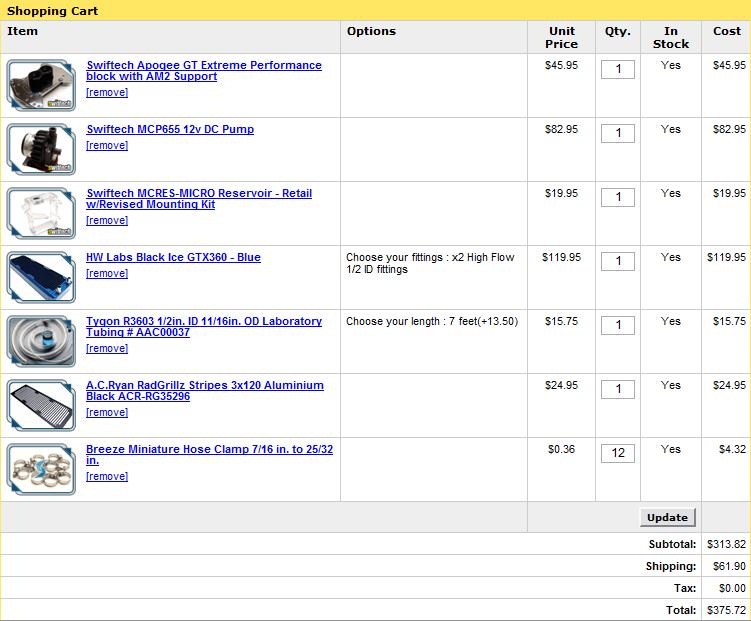Open Swiftech Apogee GT Extreme Performance link
The width and height of the screenshot is (751, 621).
pos(204,71)
